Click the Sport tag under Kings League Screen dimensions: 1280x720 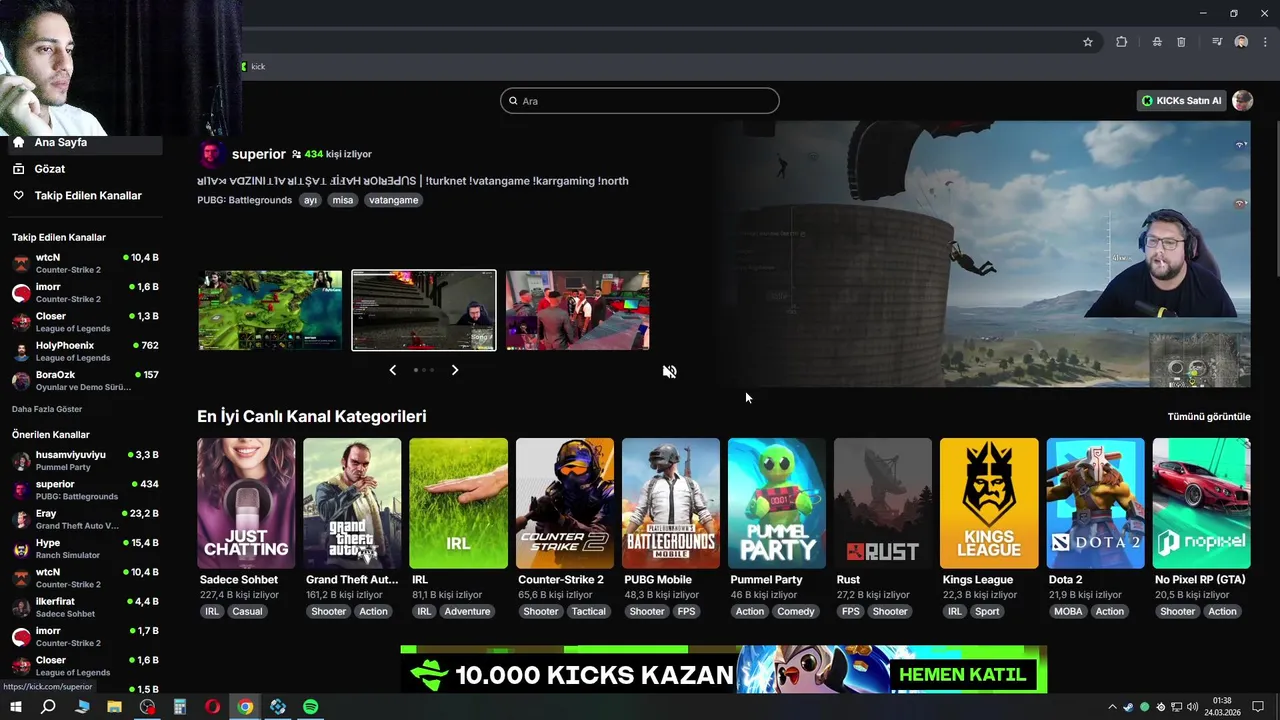point(987,612)
